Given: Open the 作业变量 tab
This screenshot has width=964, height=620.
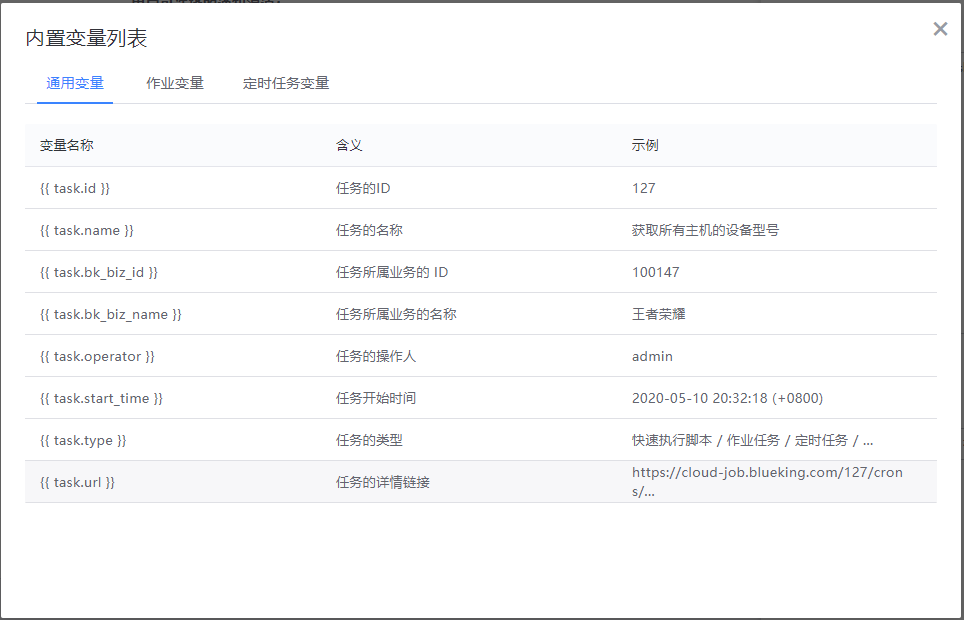Looking at the screenshot, I should 175,83.
